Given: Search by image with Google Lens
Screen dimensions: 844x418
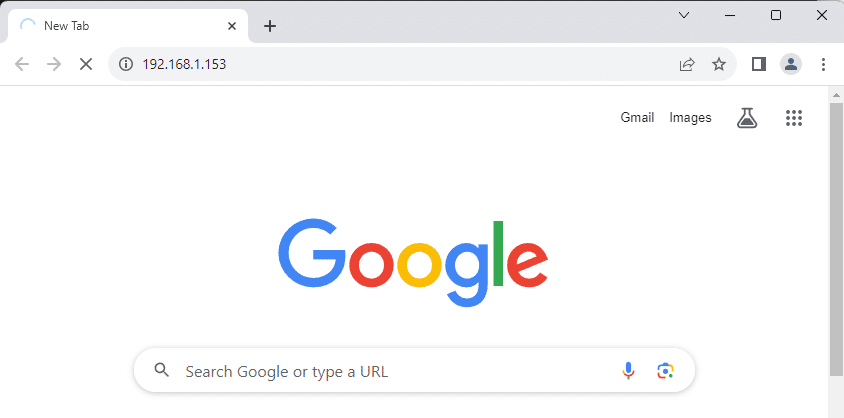Looking at the screenshot, I should pyautogui.click(x=665, y=371).
